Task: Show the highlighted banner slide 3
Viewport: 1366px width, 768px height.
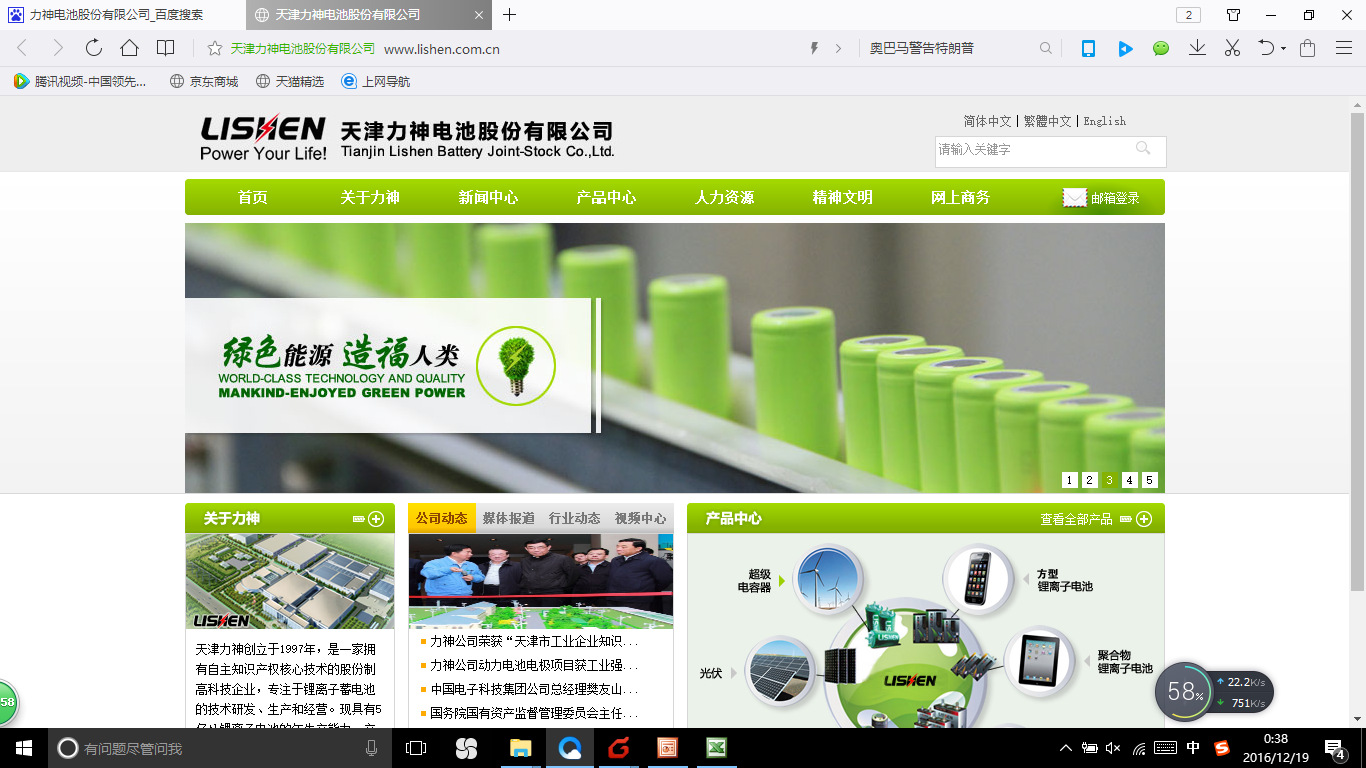Action: point(1109,480)
